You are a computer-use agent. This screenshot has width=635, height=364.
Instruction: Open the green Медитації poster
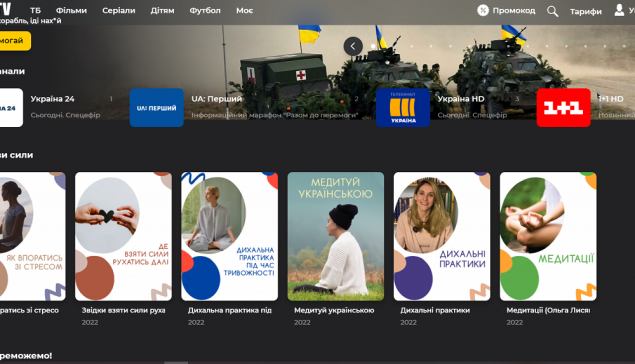point(548,236)
